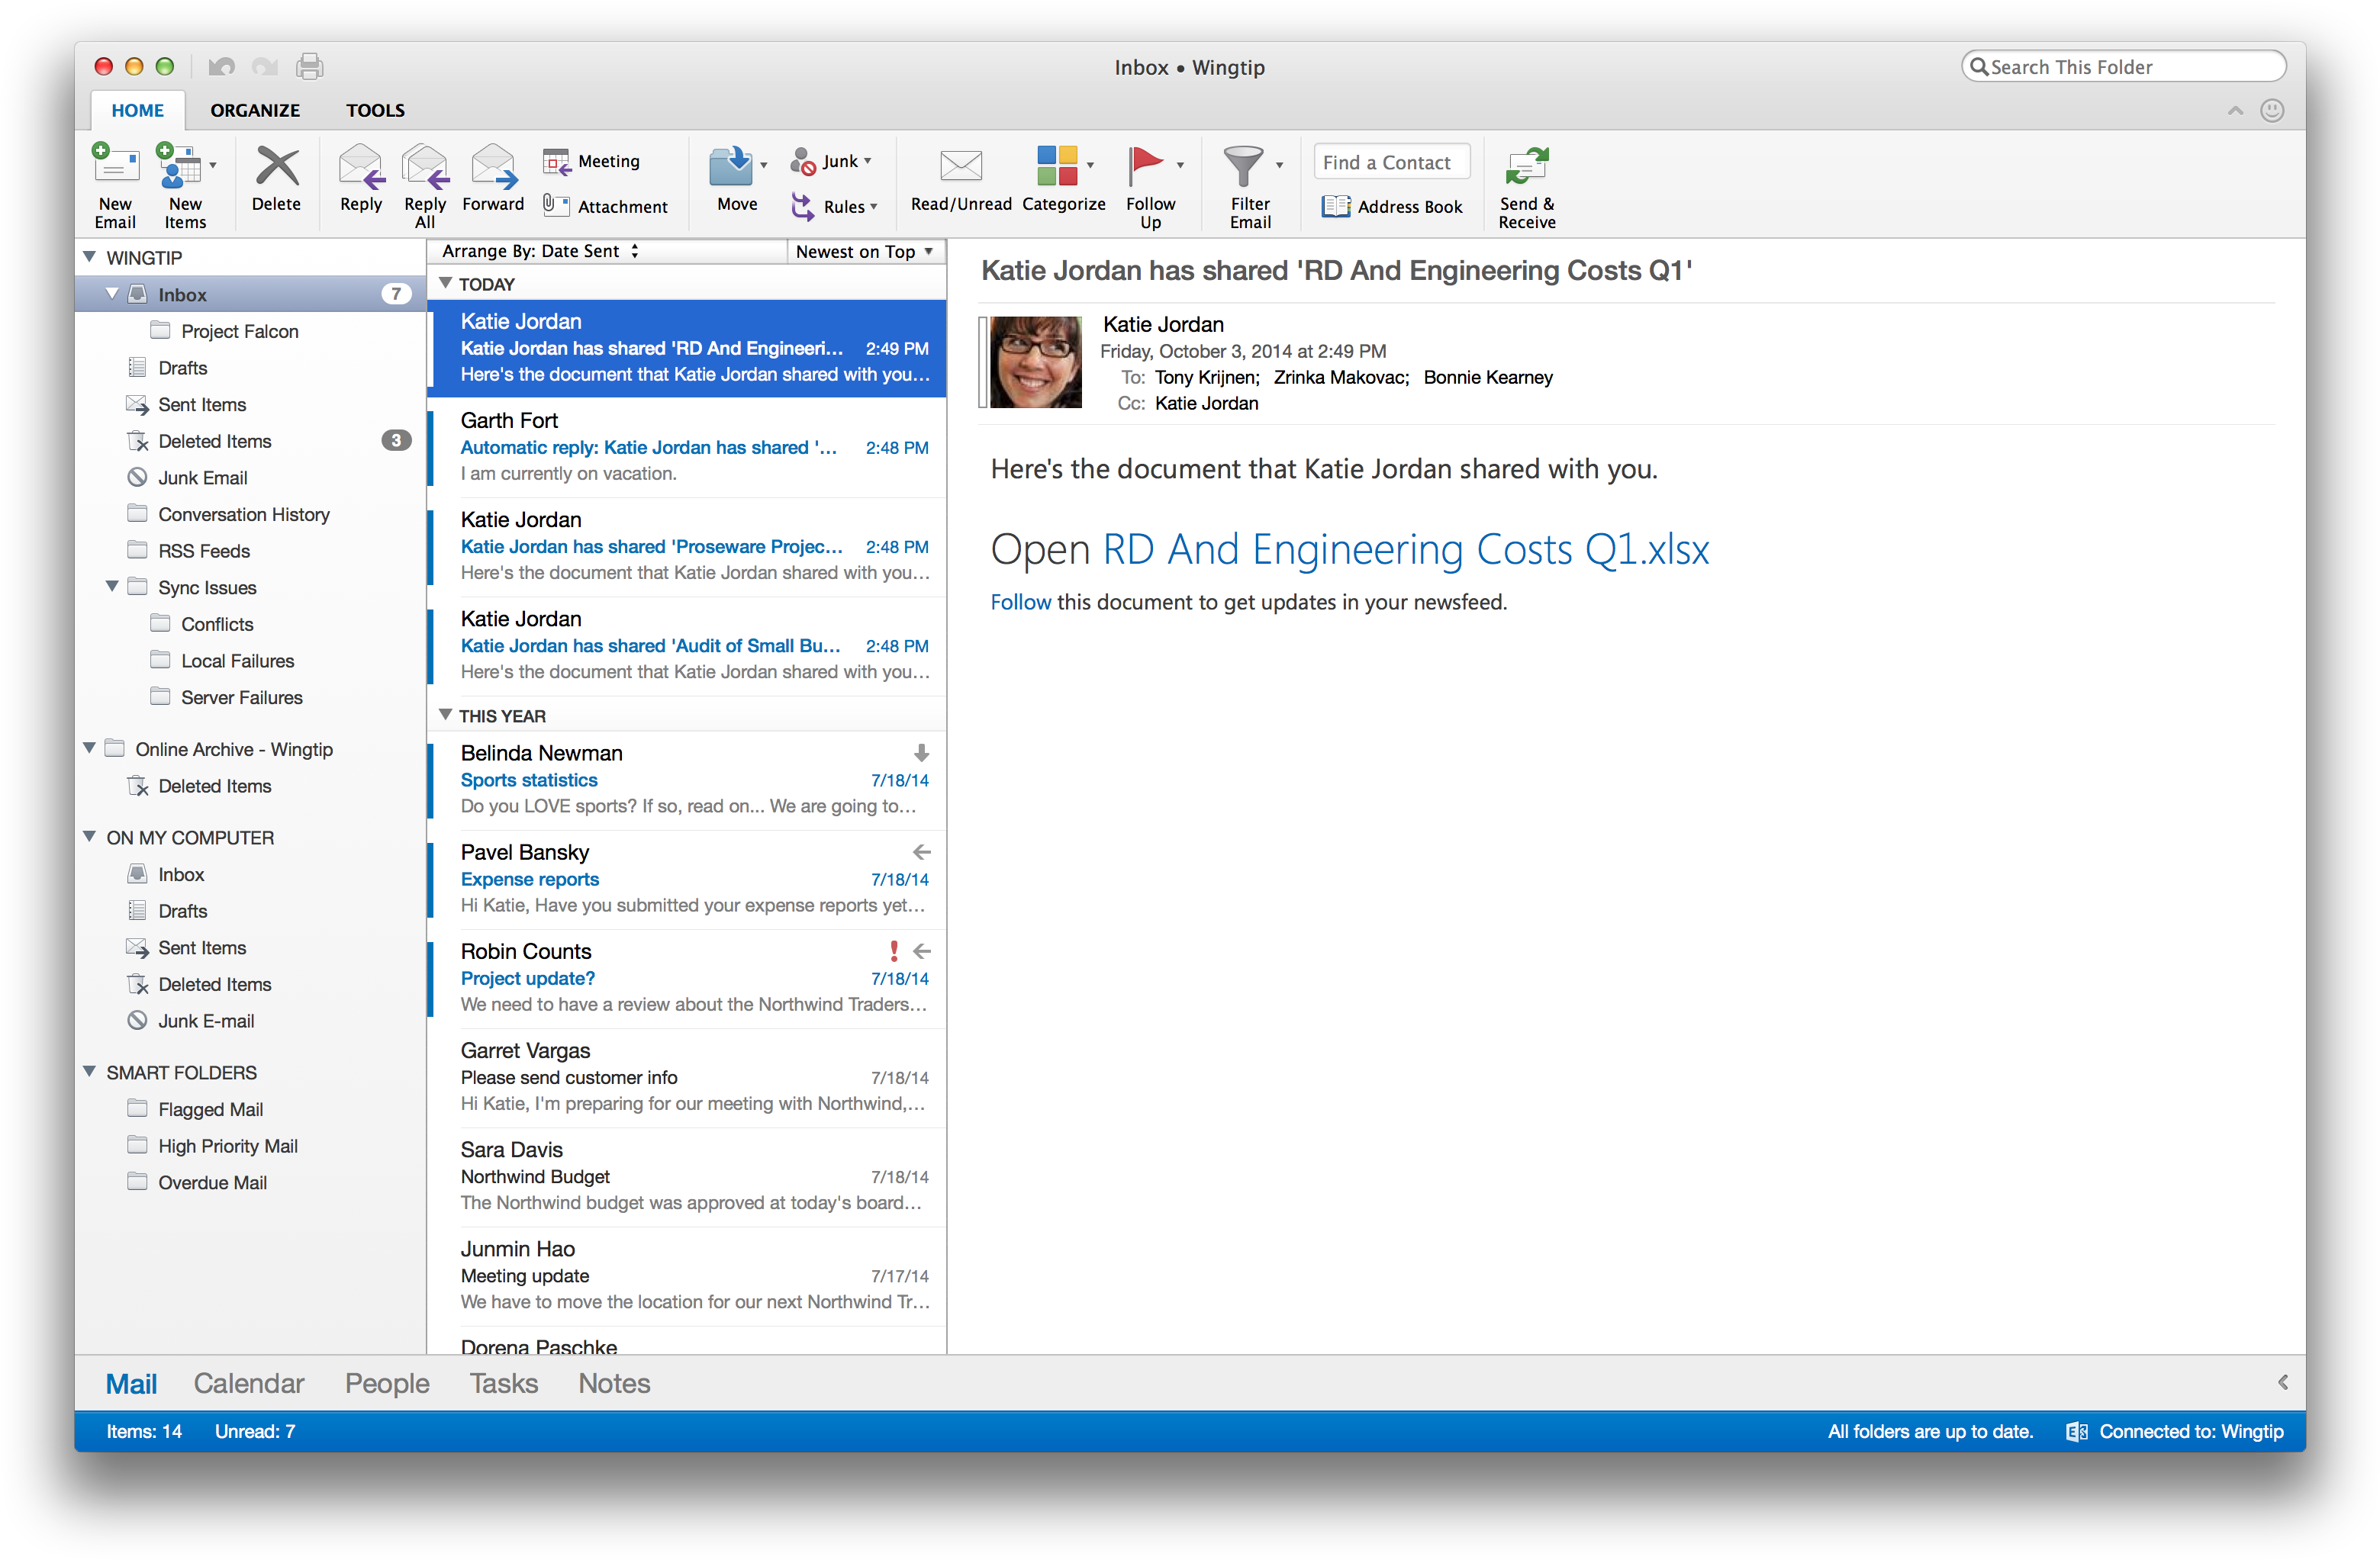Image resolution: width=2380 pixels, height=1560 pixels.
Task: Click the print icon in title bar
Action: pyautogui.click(x=309, y=67)
